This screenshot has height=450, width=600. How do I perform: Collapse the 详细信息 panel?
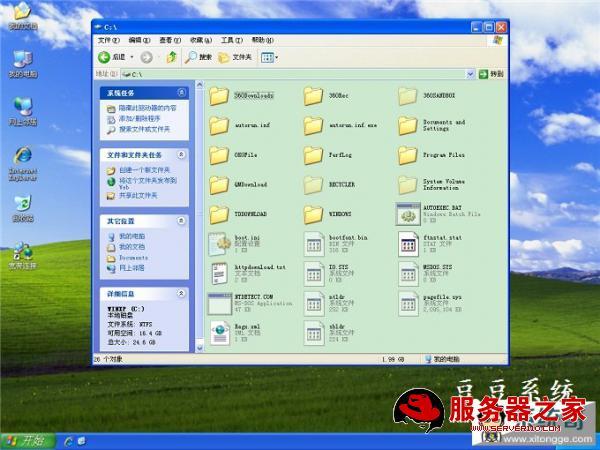[181, 293]
